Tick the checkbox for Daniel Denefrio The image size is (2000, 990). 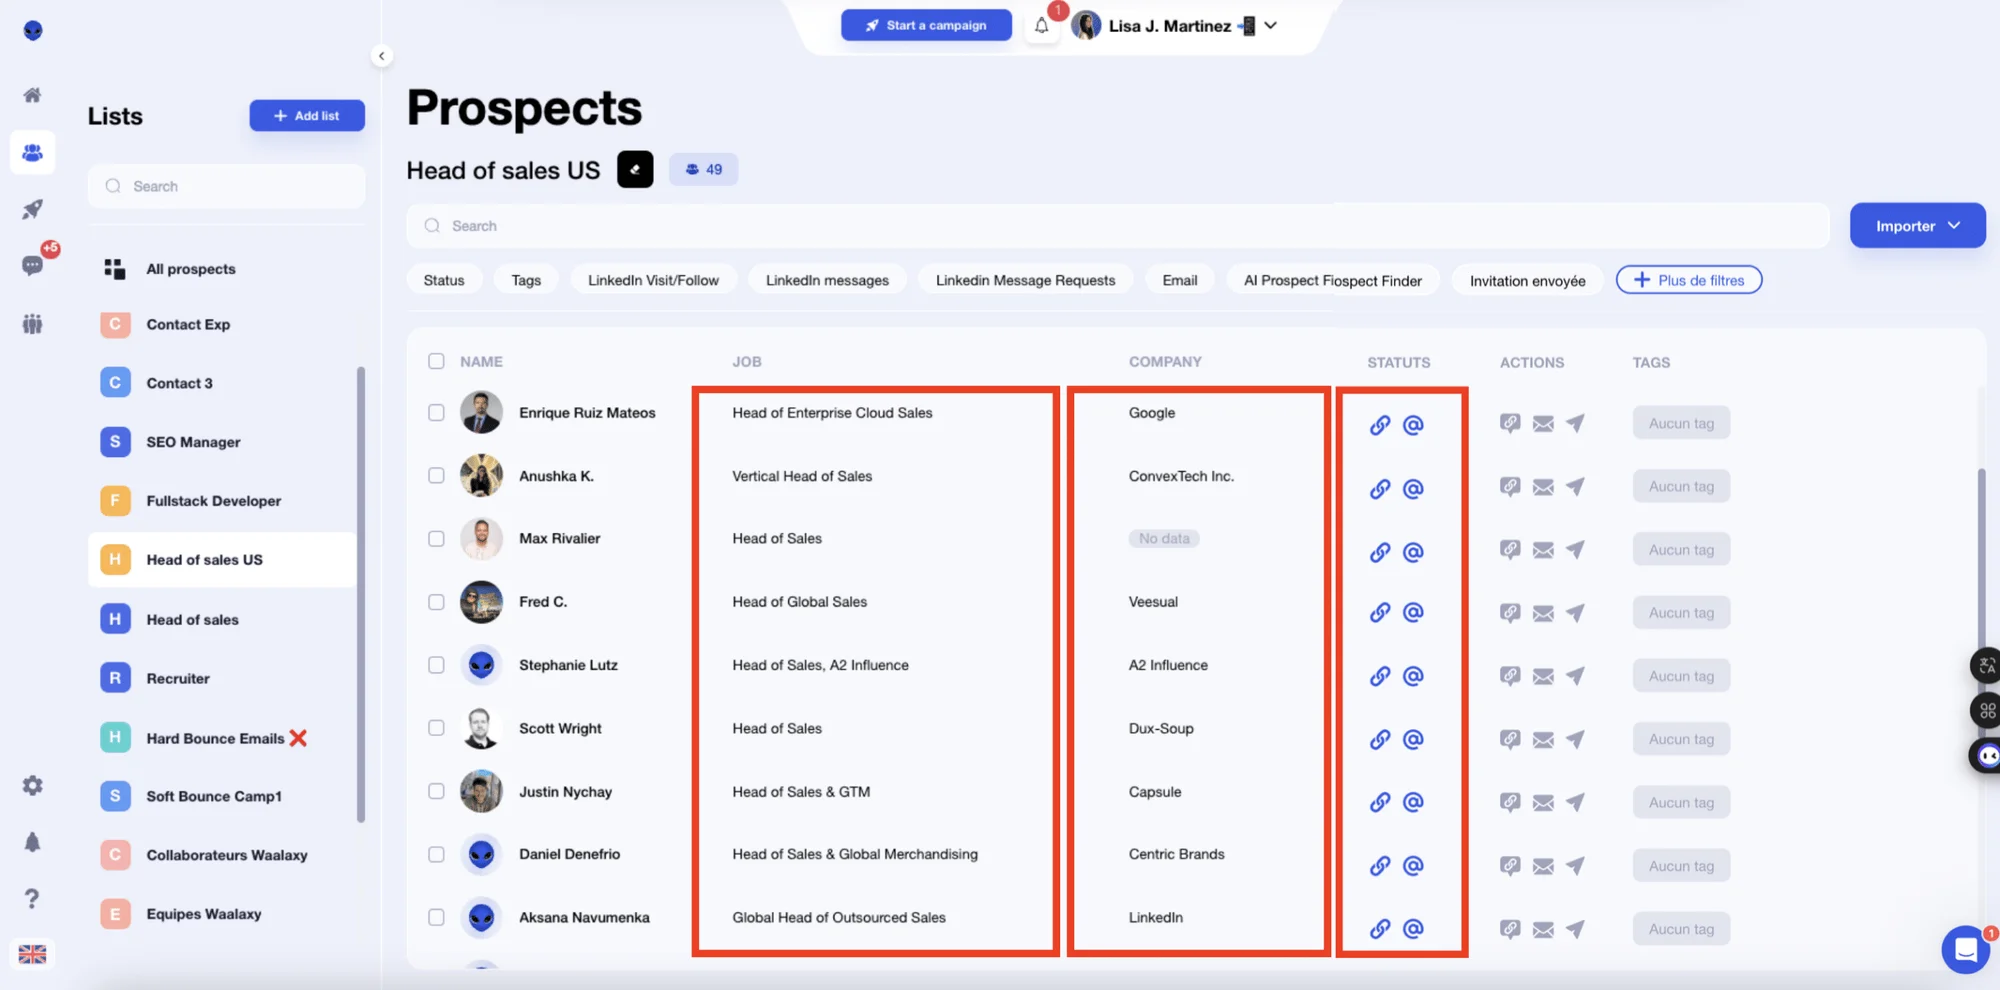click(436, 854)
